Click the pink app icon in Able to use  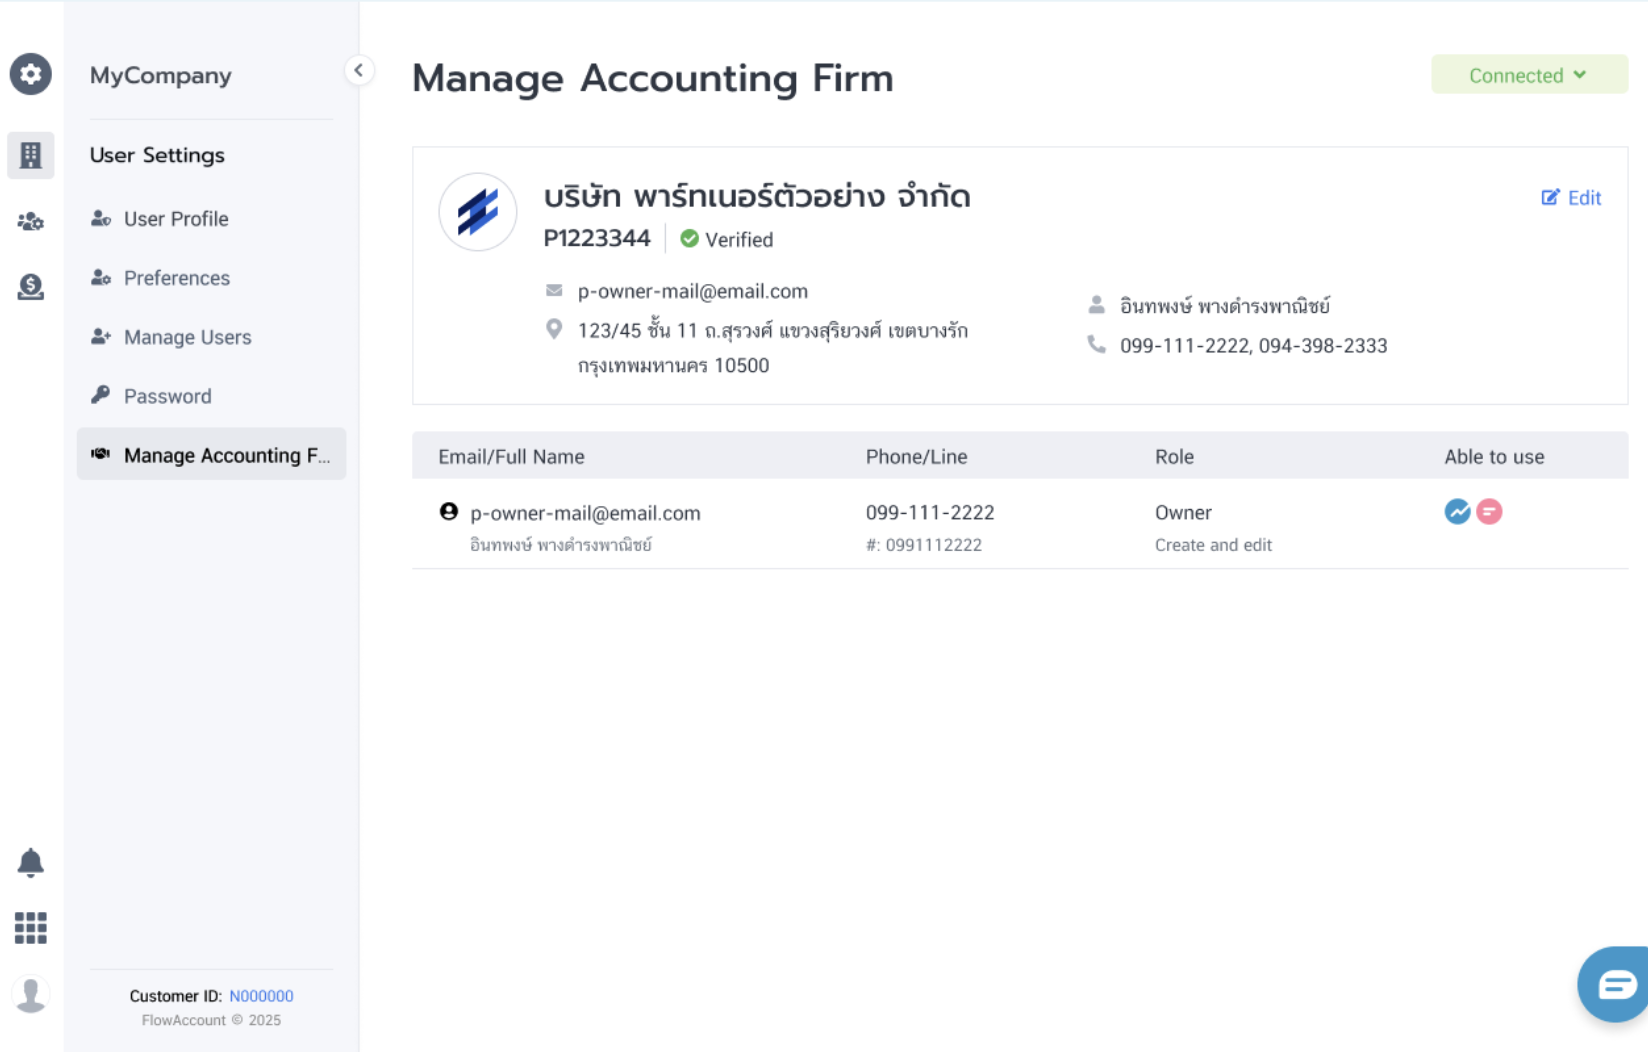pyautogui.click(x=1489, y=512)
